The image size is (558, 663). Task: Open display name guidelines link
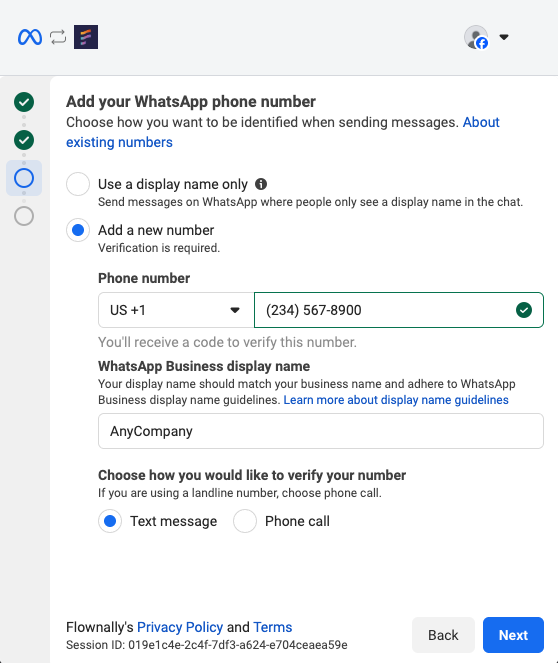396,400
